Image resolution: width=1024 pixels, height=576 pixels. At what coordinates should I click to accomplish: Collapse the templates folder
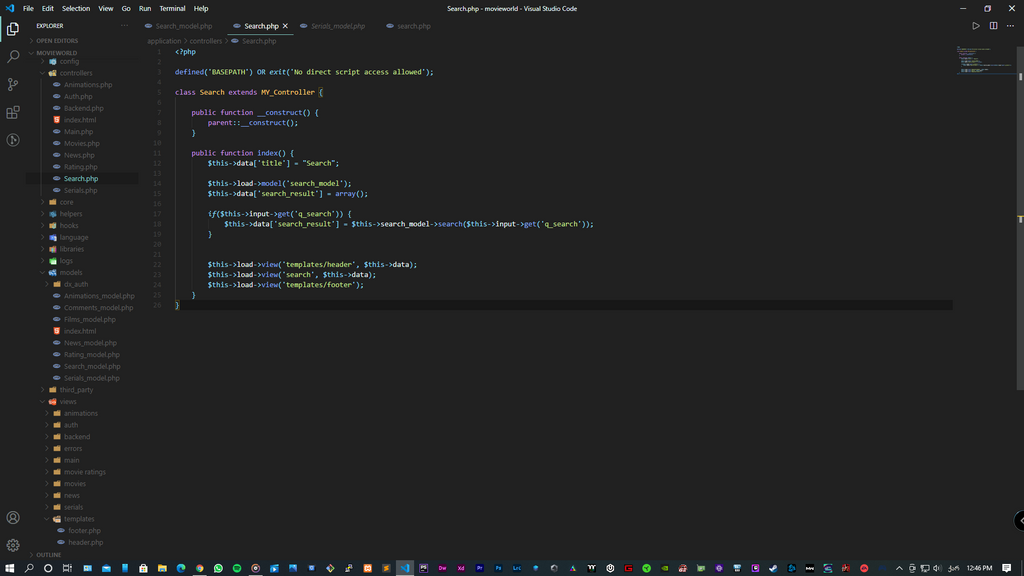coord(78,519)
